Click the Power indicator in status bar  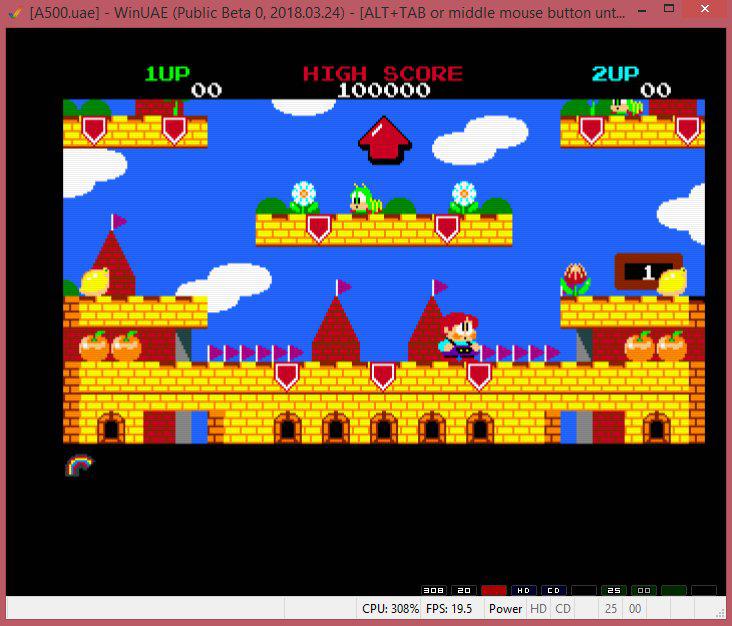pos(505,609)
